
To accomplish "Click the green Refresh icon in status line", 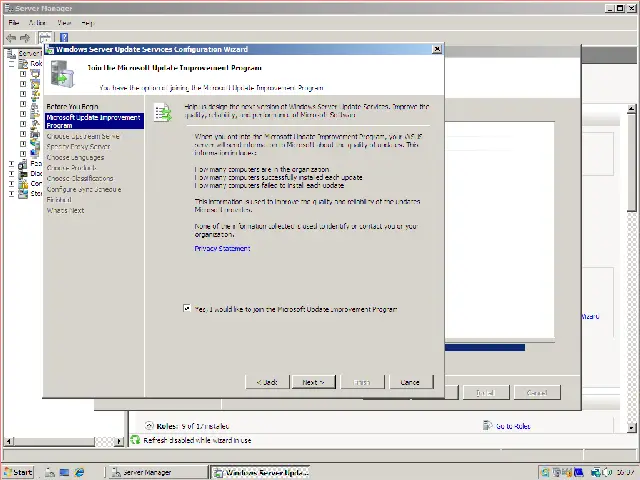I will [x=135, y=440].
